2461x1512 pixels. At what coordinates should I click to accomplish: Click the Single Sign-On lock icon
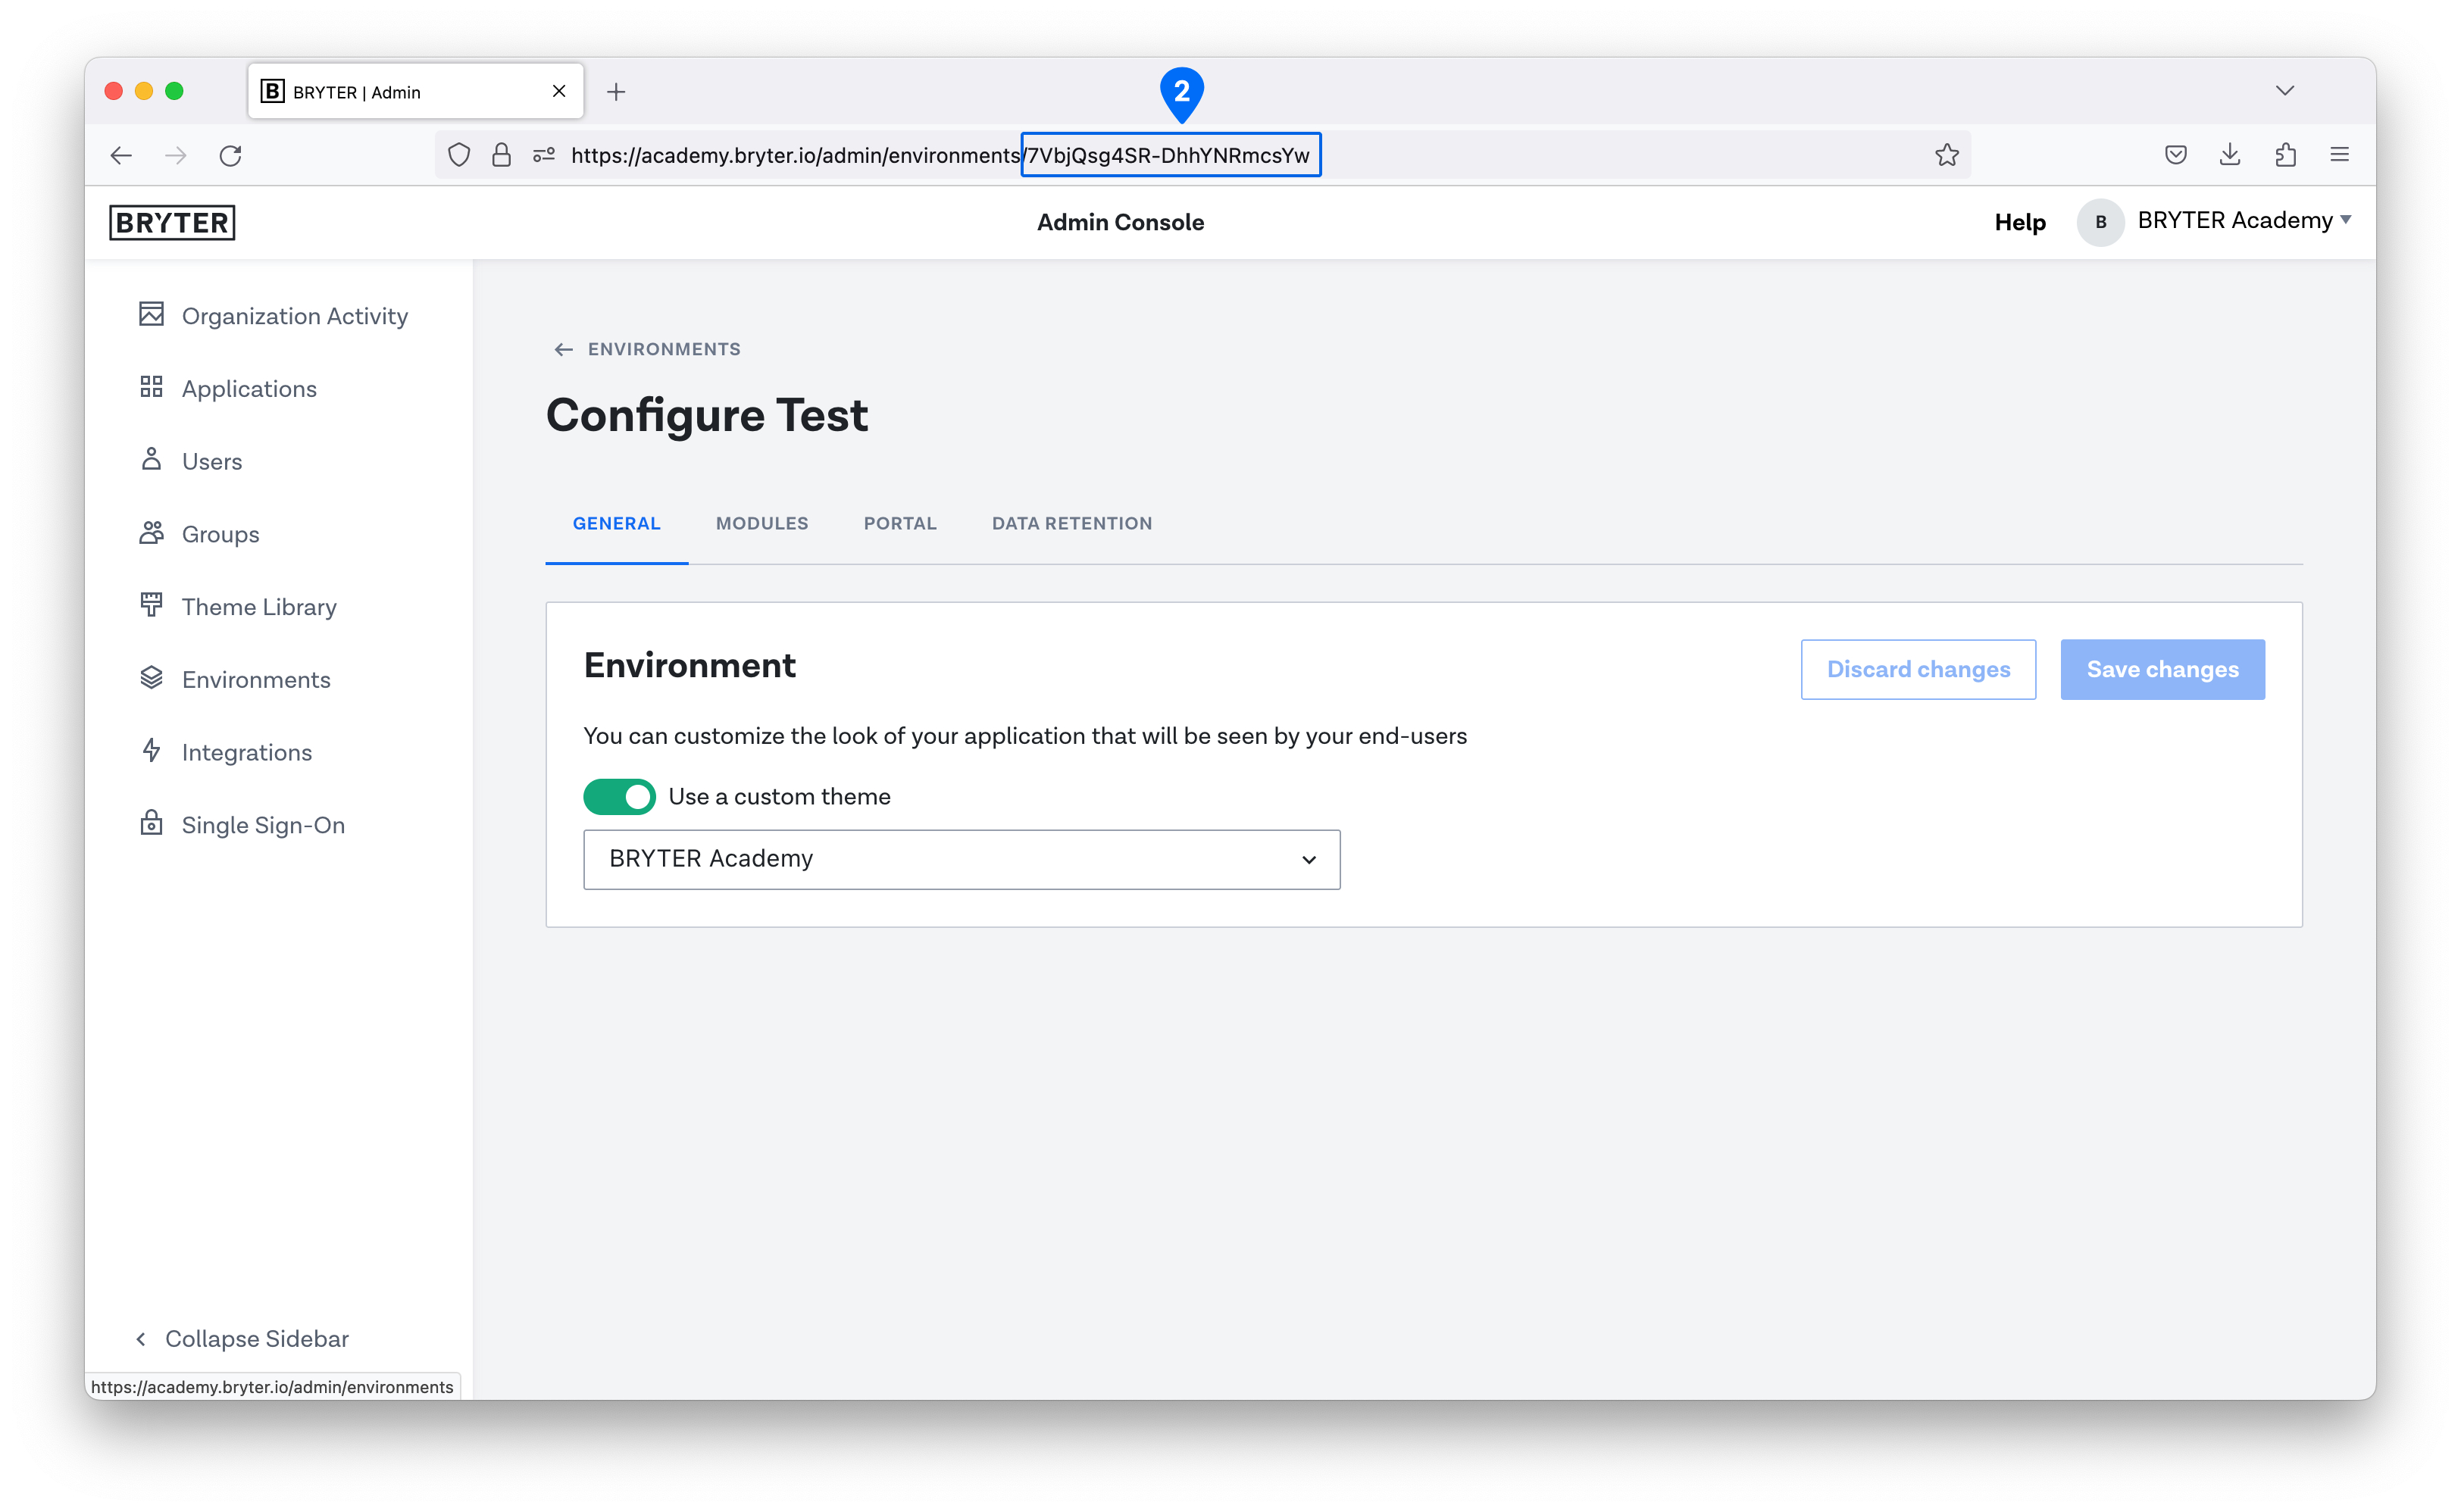(x=151, y=823)
